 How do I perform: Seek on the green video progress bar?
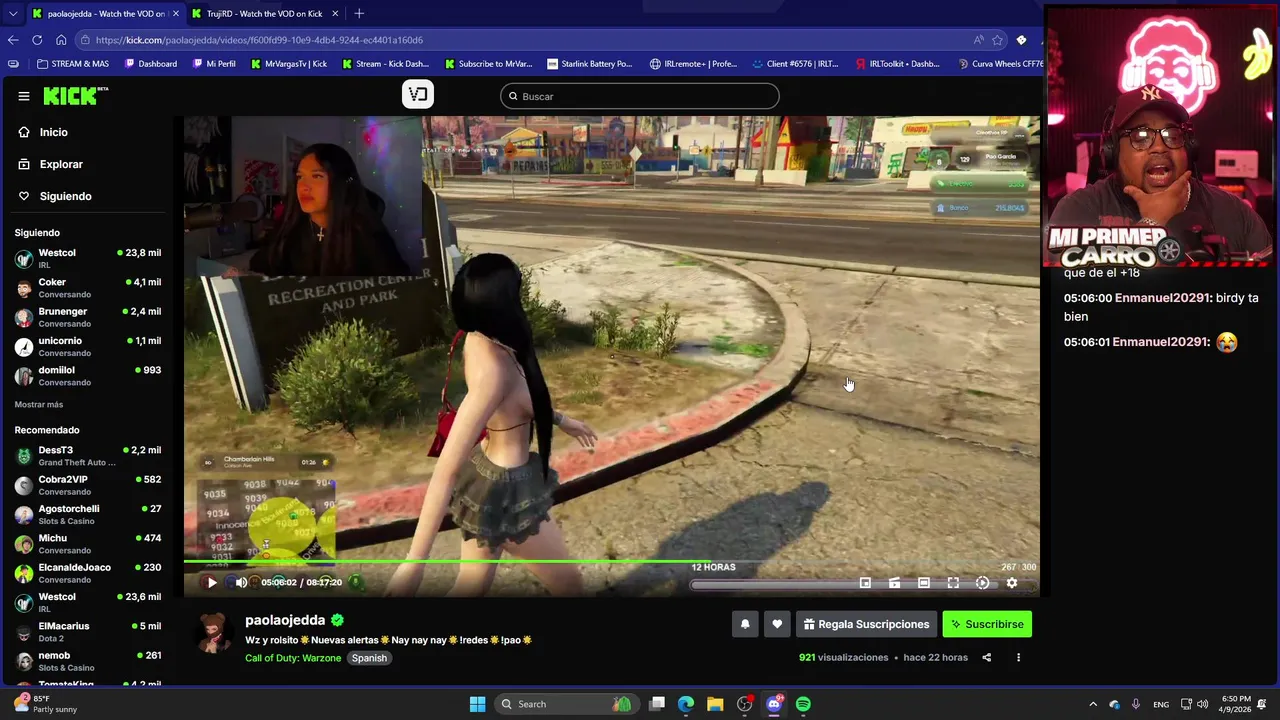pos(611,561)
